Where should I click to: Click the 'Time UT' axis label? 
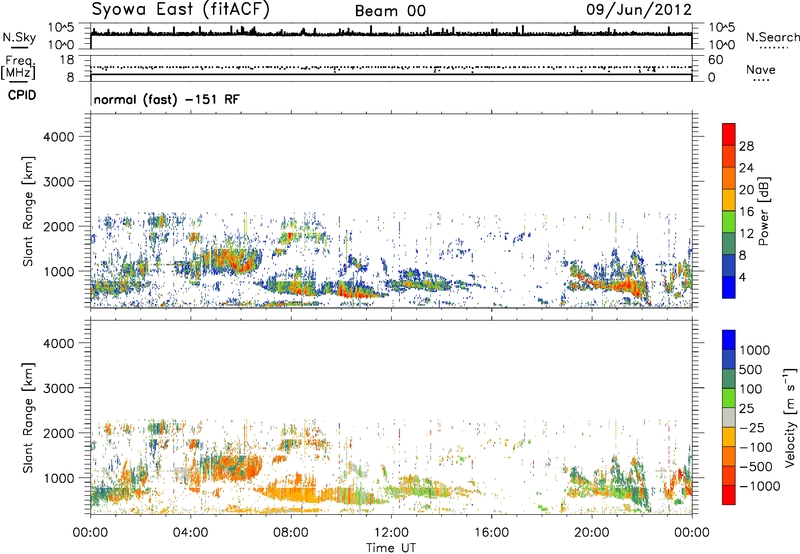(391, 548)
